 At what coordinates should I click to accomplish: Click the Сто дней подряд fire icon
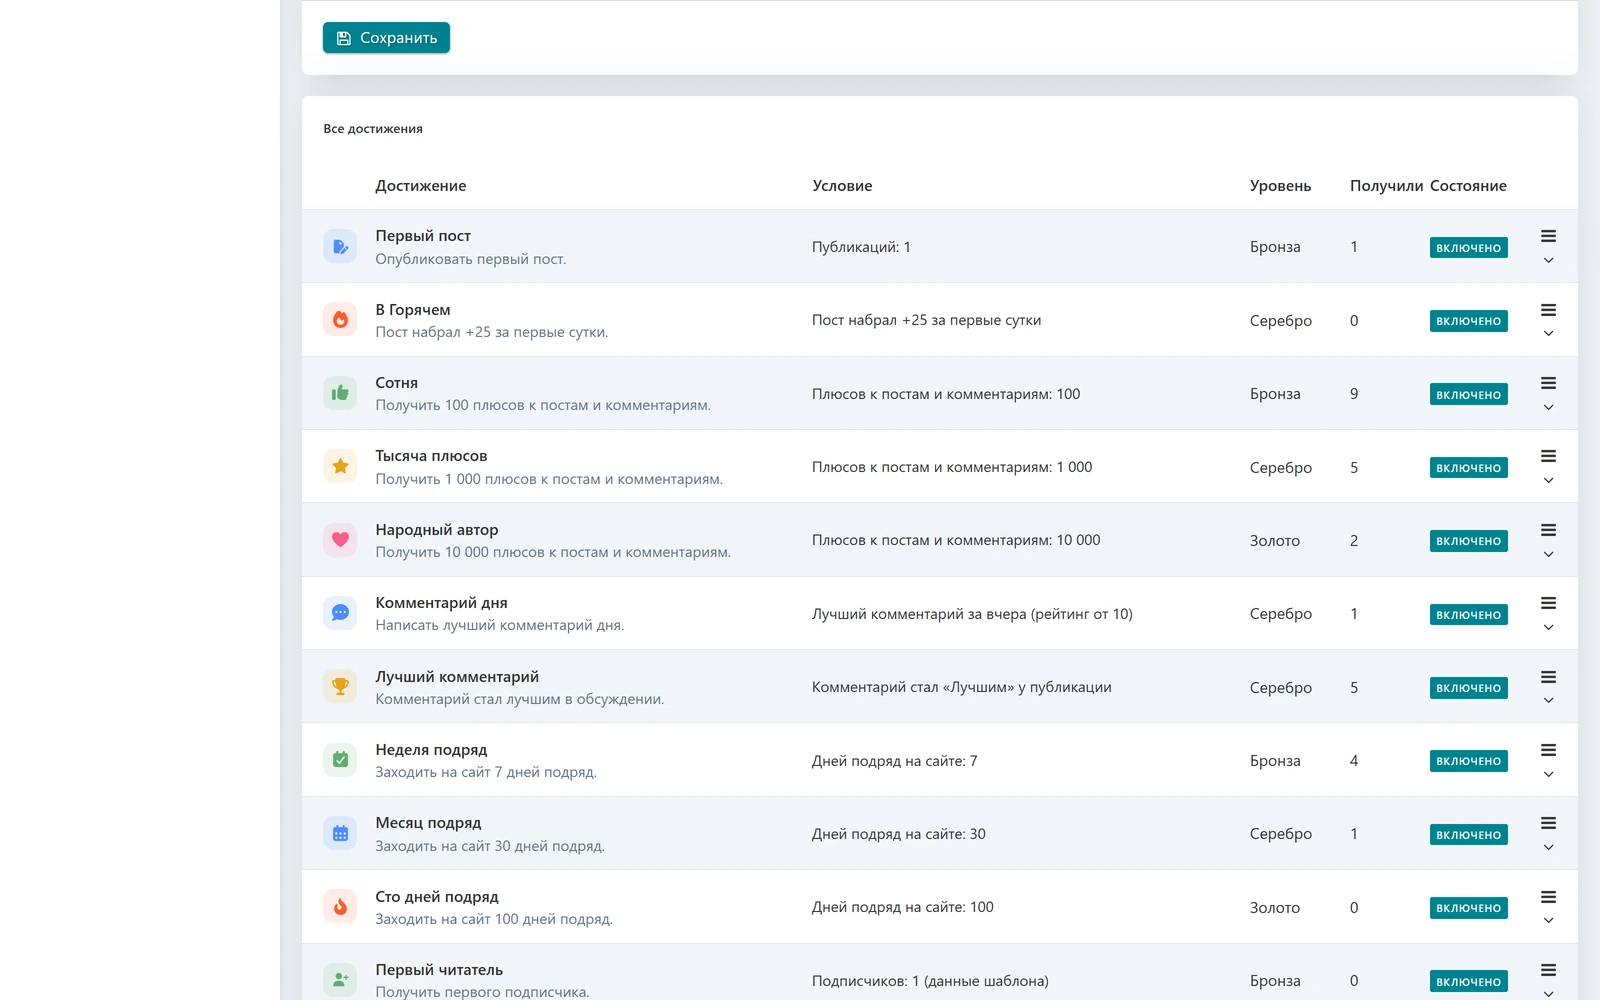click(x=340, y=907)
